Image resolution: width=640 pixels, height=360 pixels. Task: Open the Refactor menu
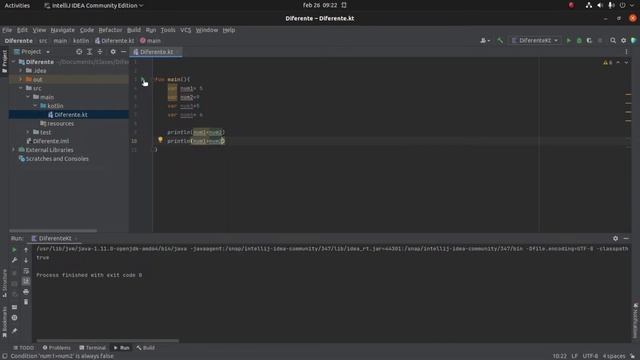tap(110, 30)
